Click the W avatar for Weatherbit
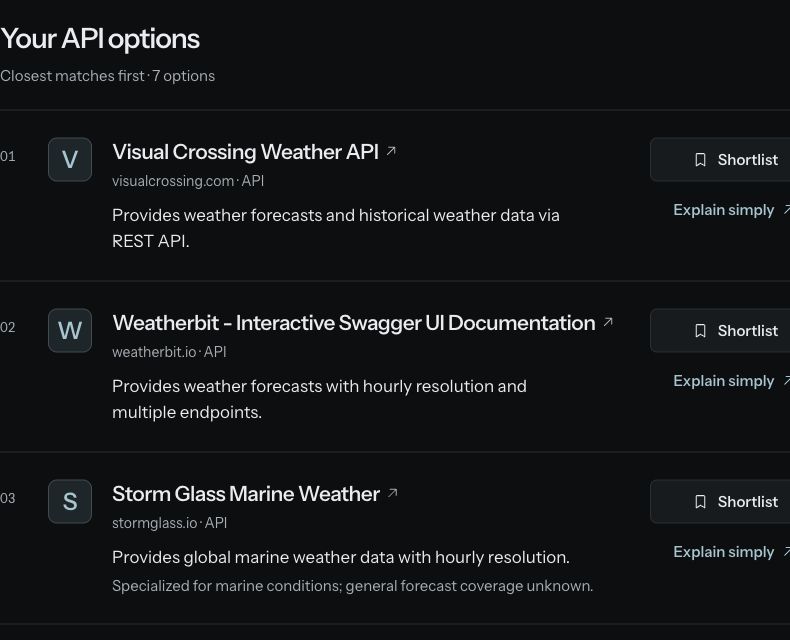Viewport: 790px width, 640px height. [x=70, y=331]
